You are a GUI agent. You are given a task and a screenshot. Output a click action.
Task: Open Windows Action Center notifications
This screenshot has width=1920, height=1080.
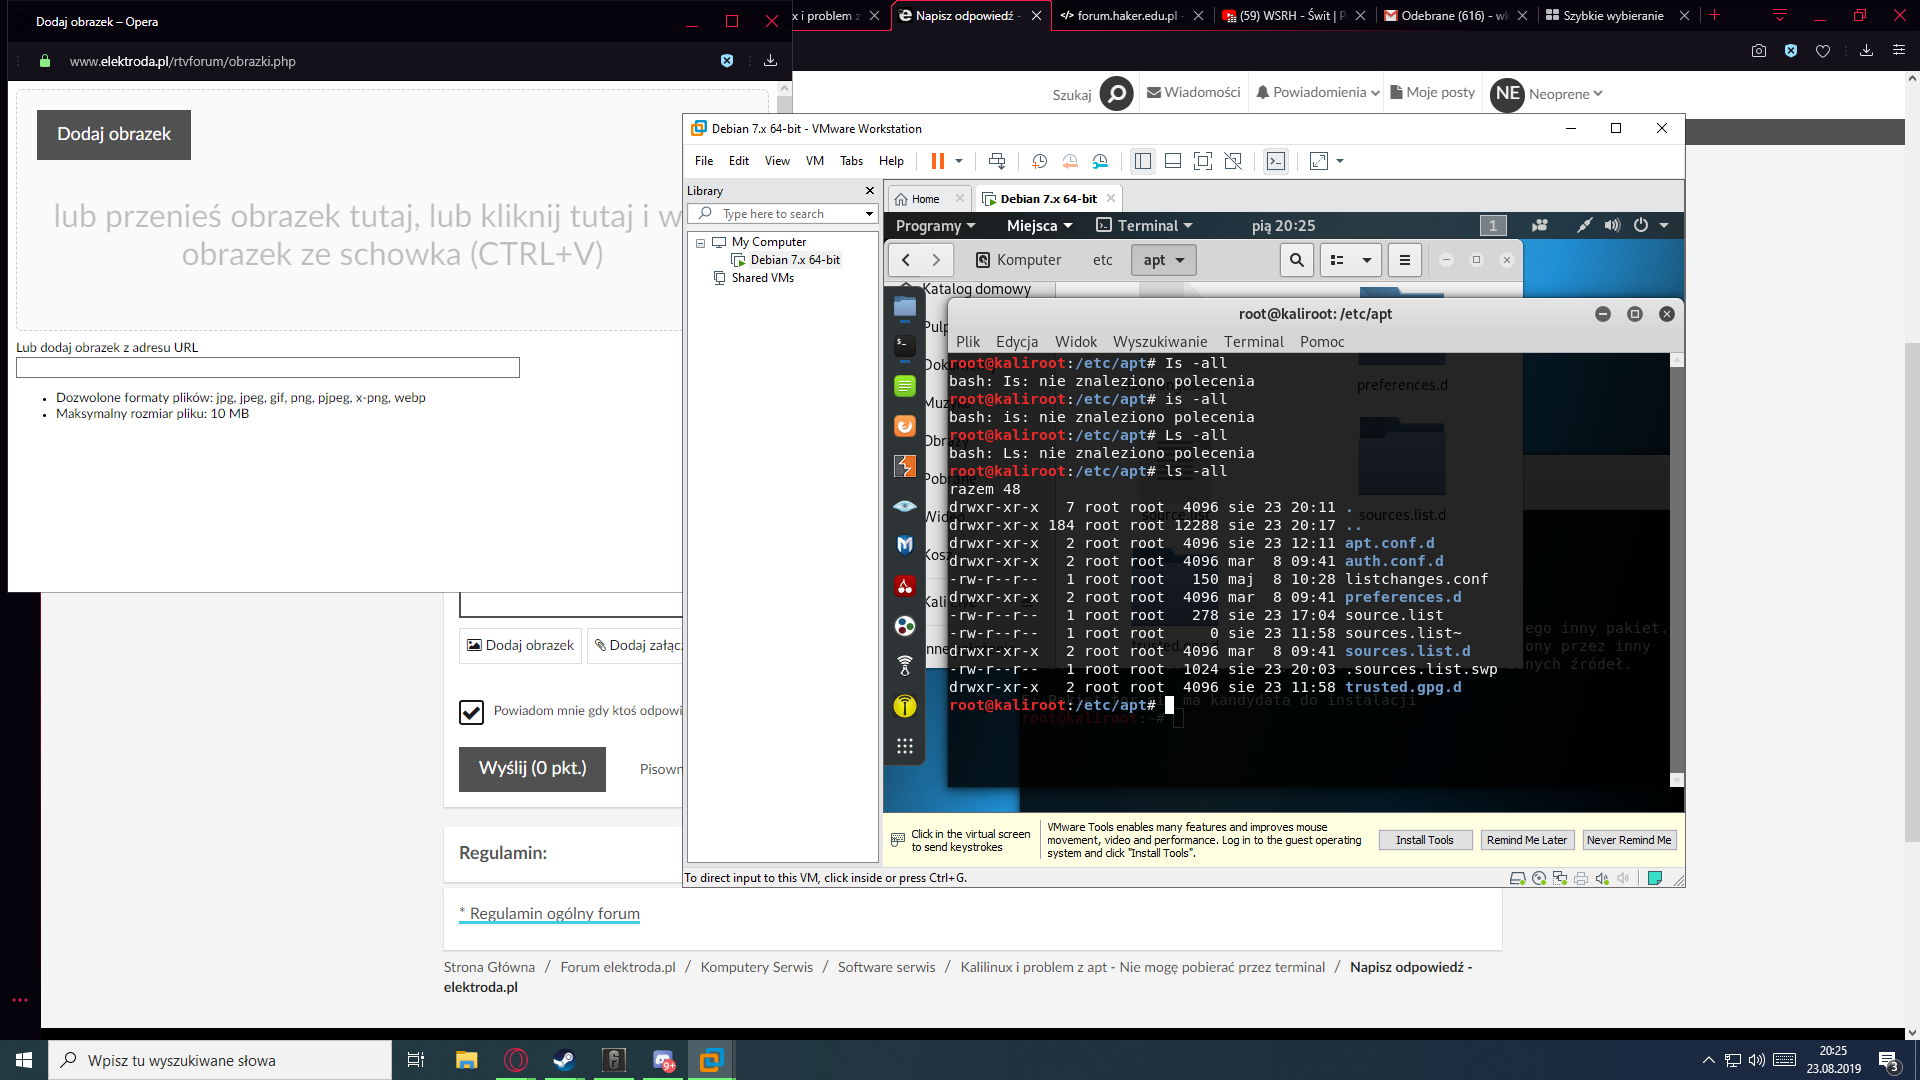coord(1889,1061)
